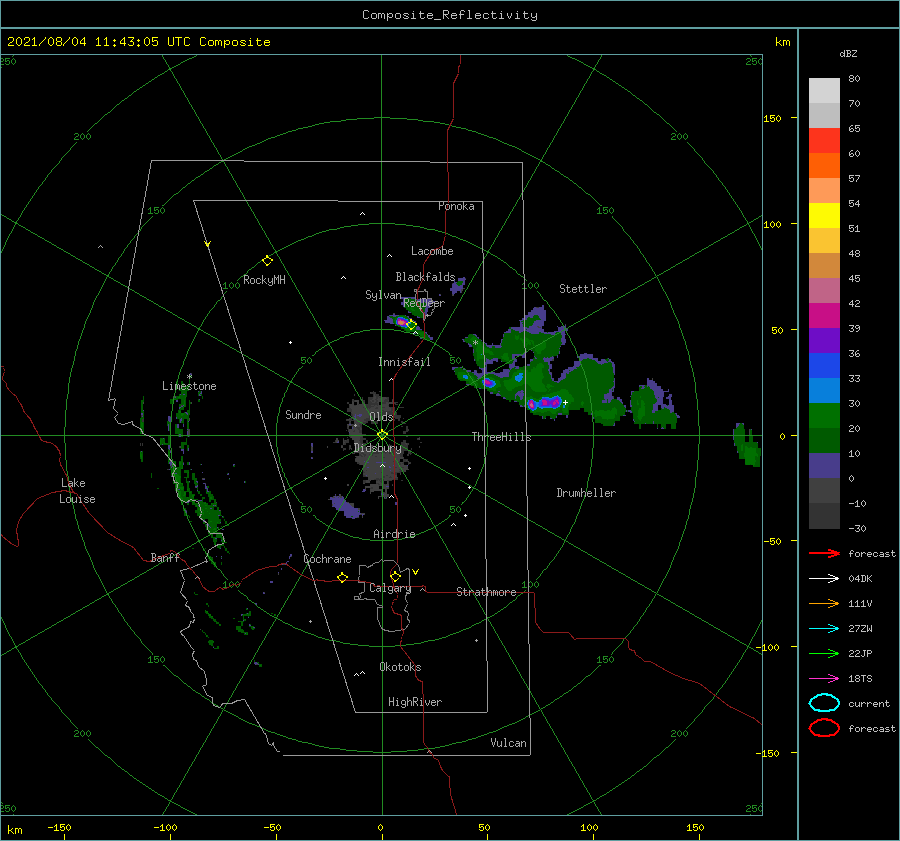Select the blue 36 dBZ color swatch
900x841 pixels.
pos(824,365)
